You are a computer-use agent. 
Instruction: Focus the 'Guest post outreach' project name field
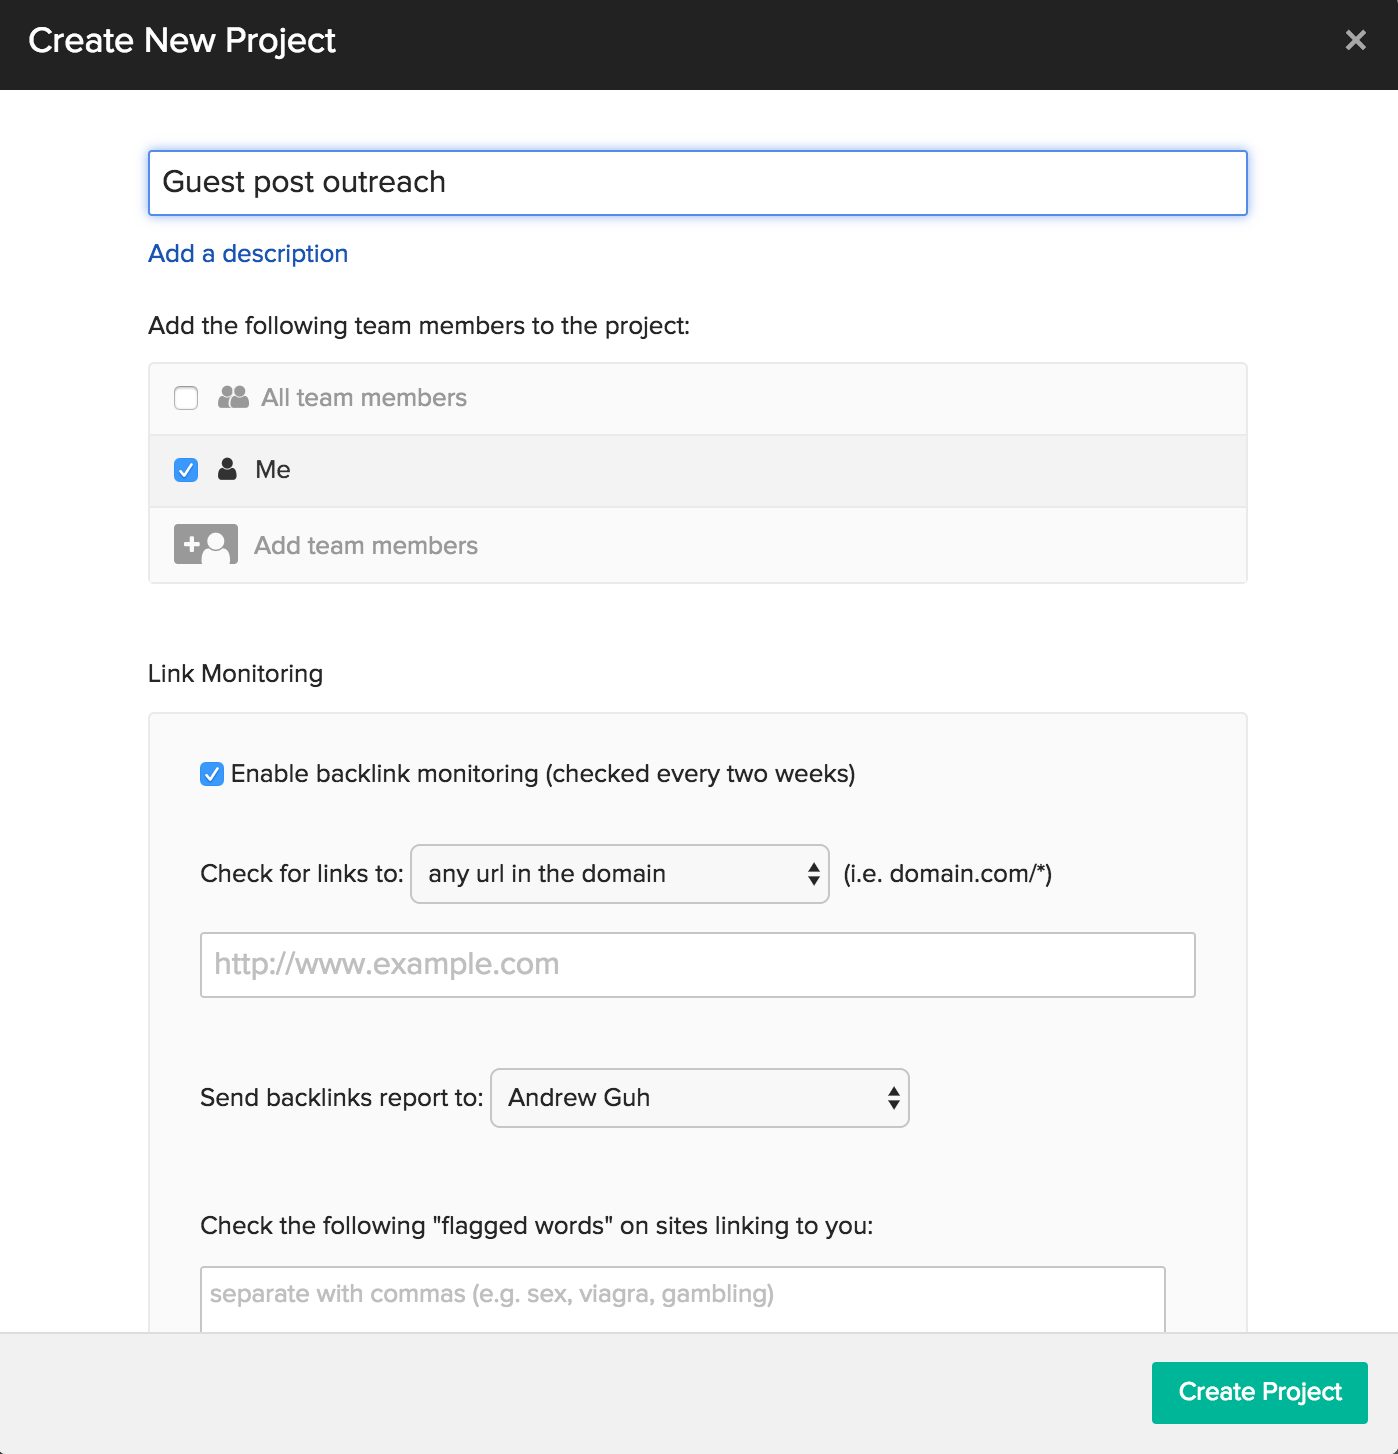pyautogui.click(x=697, y=183)
